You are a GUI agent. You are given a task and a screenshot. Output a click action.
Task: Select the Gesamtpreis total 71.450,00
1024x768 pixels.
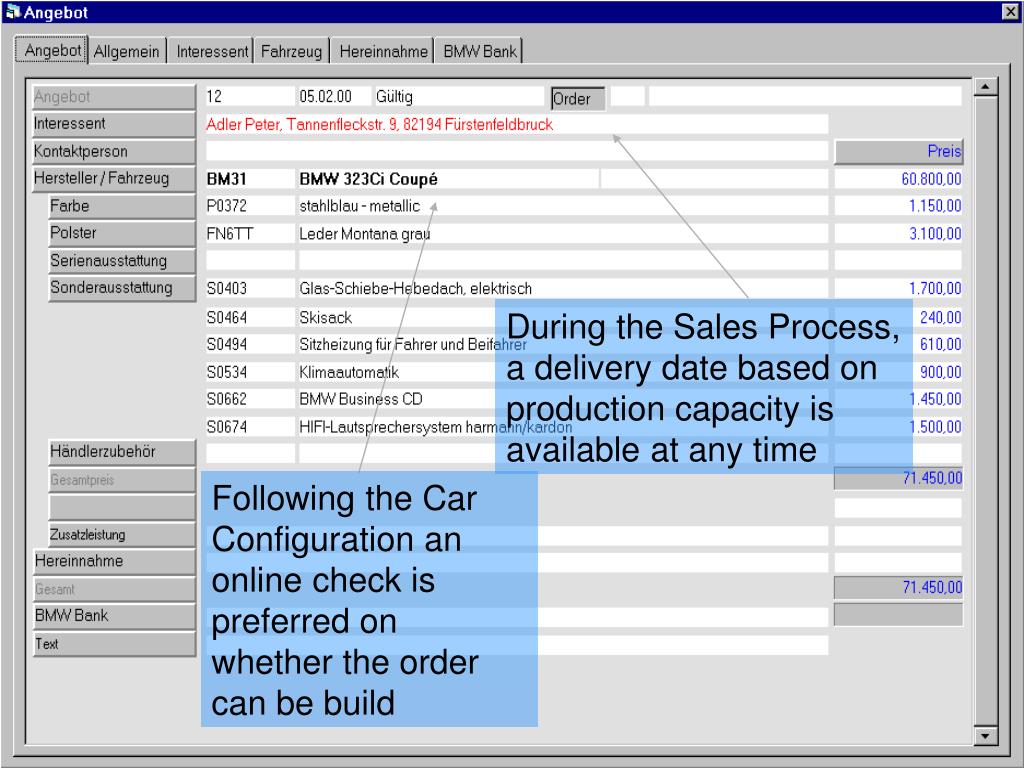pyautogui.click(x=899, y=478)
